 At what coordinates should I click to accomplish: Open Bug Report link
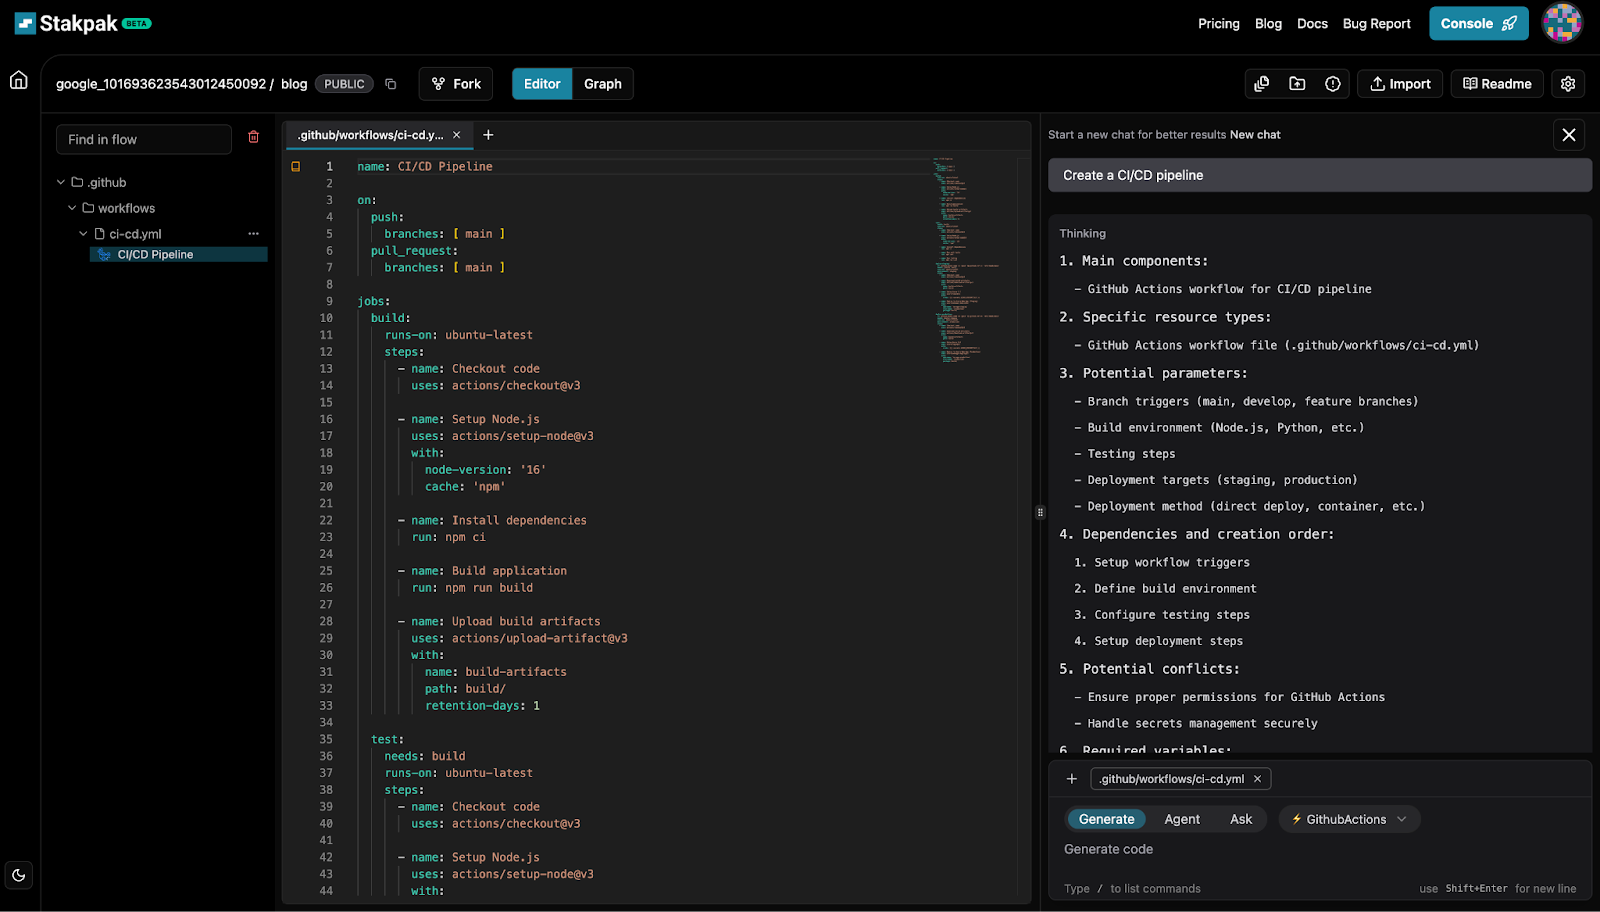click(1376, 24)
